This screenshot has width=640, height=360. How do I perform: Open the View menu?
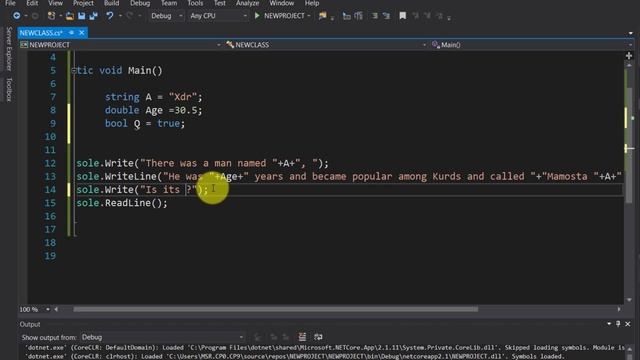(x=55, y=3)
